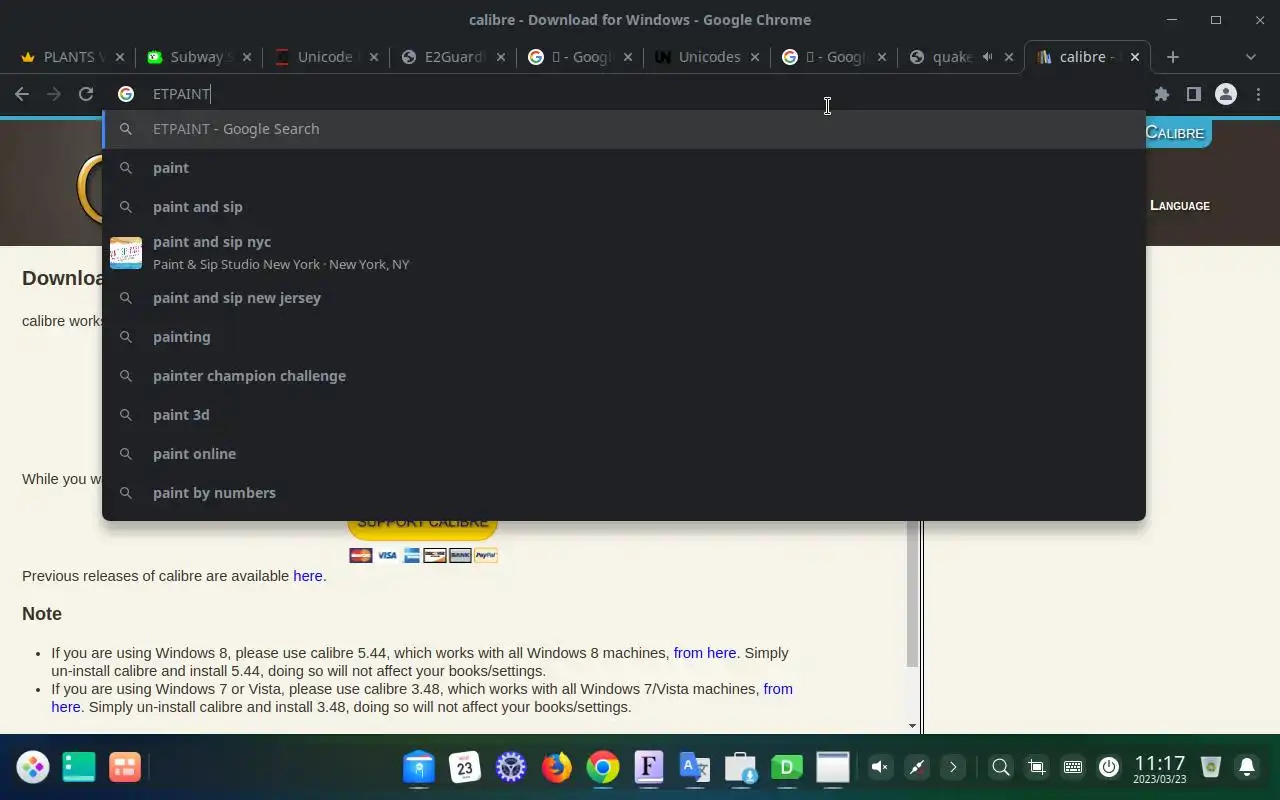Click the Paint & Sip Studio thumbnail
The image size is (1280, 800).
126,253
